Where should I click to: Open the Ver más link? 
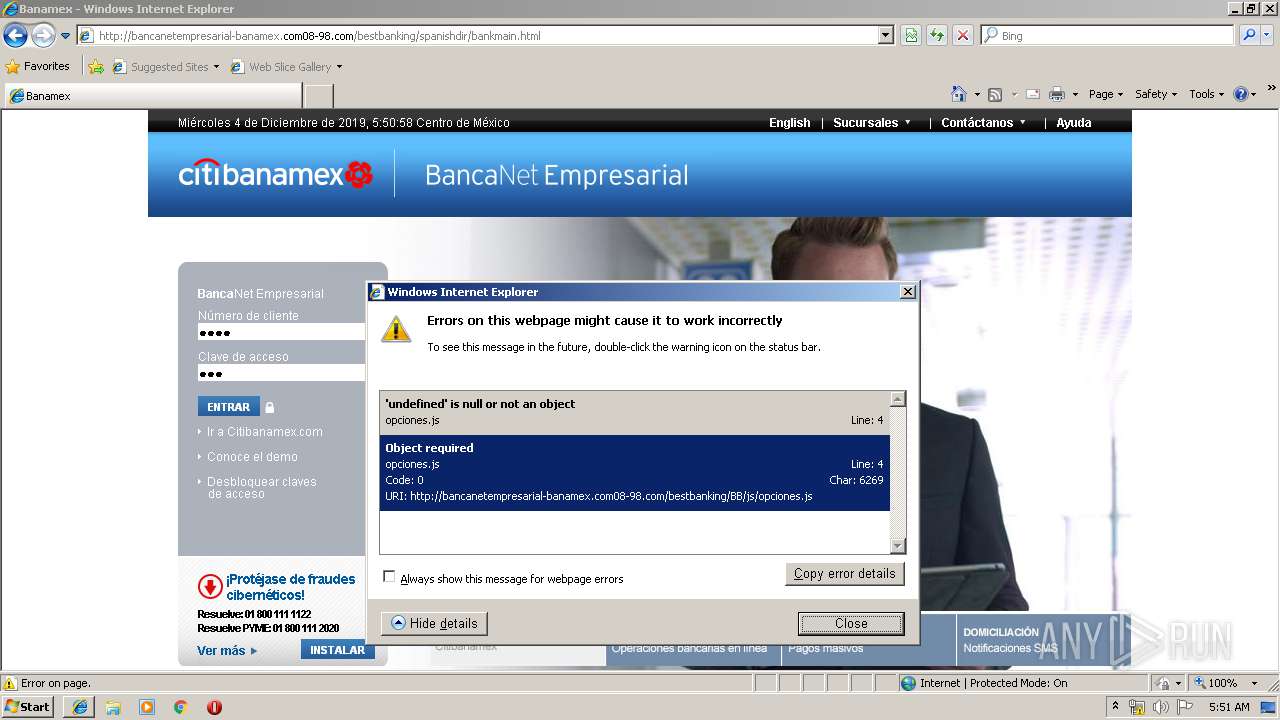[x=227, y=651]
